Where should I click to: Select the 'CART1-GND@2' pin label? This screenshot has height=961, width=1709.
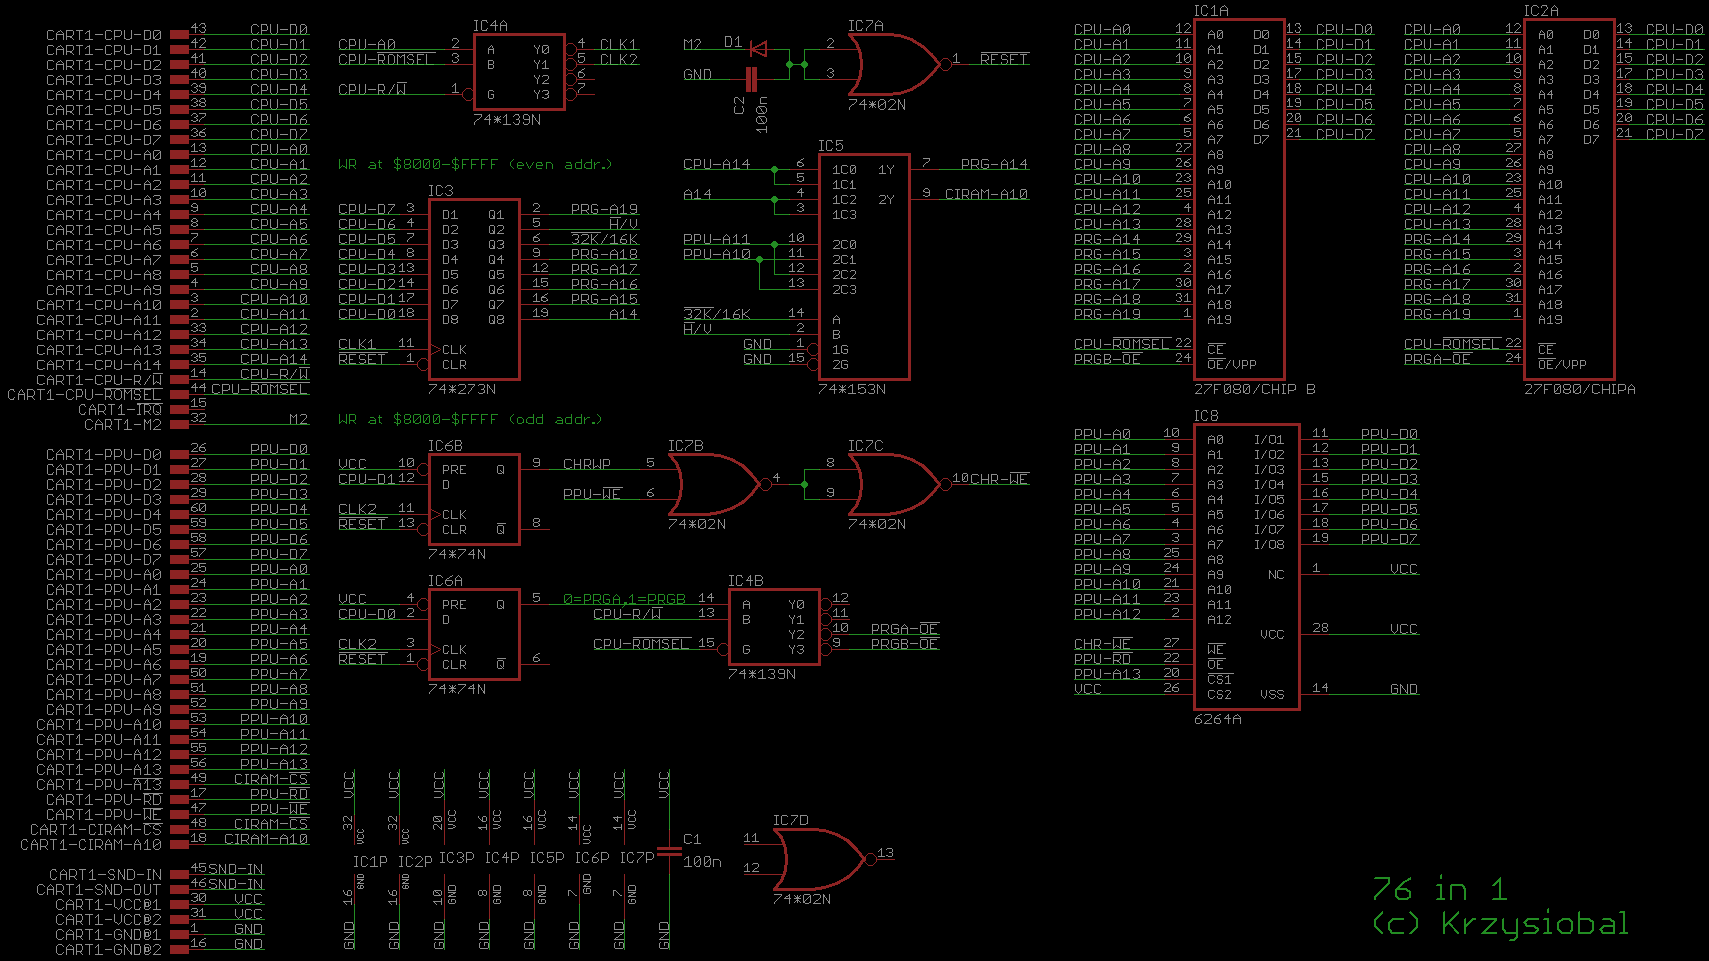coord(108,950)
